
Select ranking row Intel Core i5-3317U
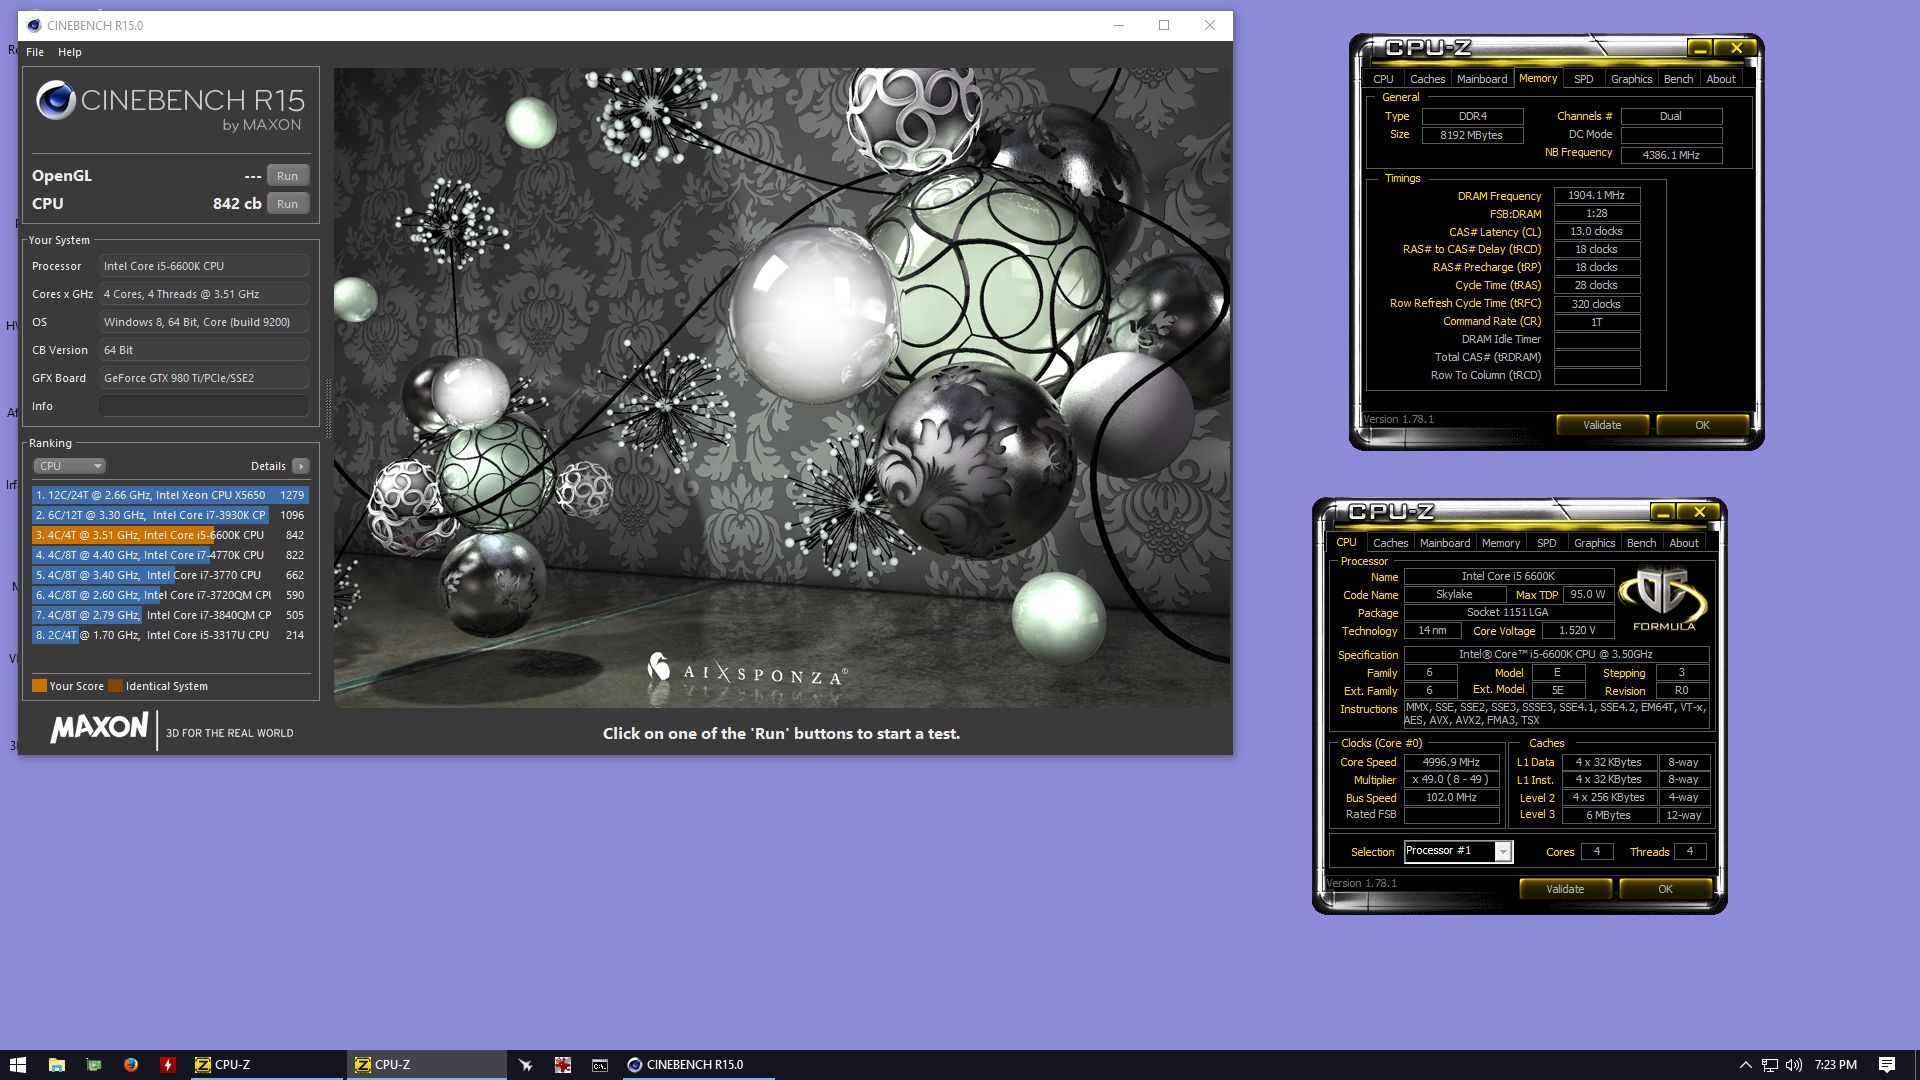point(170,635)
